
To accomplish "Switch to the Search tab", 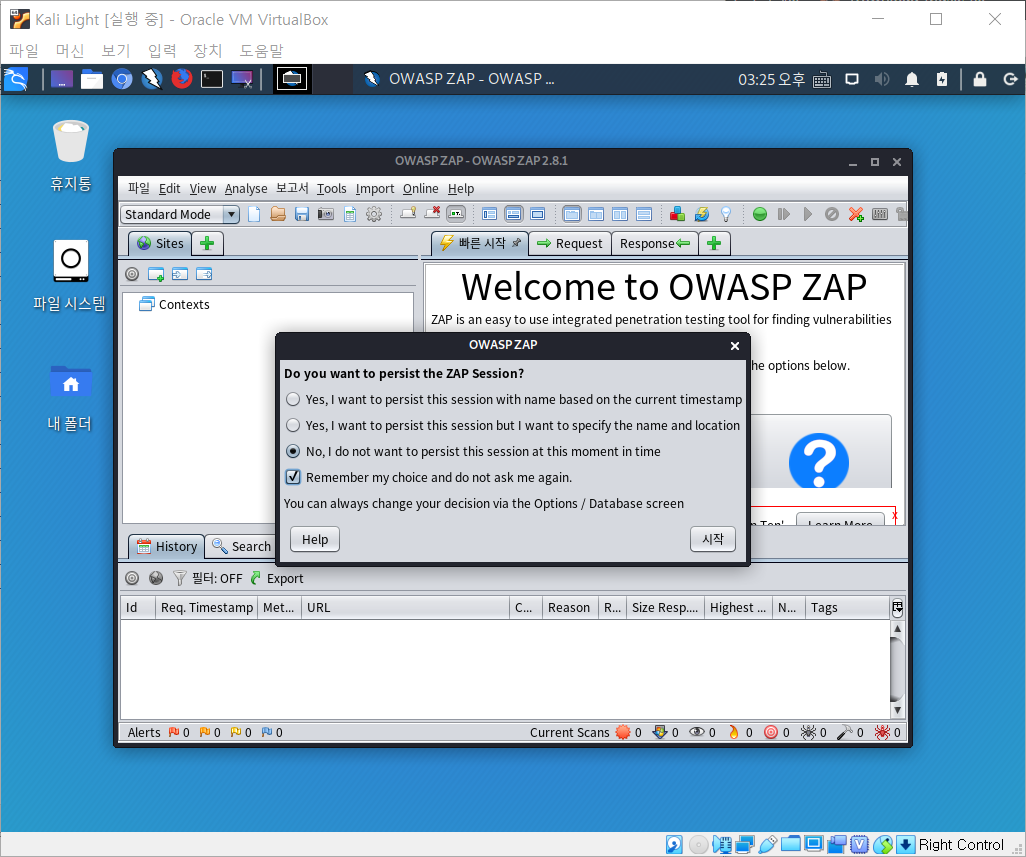I will pyautogui.click(x=241, y=546).
